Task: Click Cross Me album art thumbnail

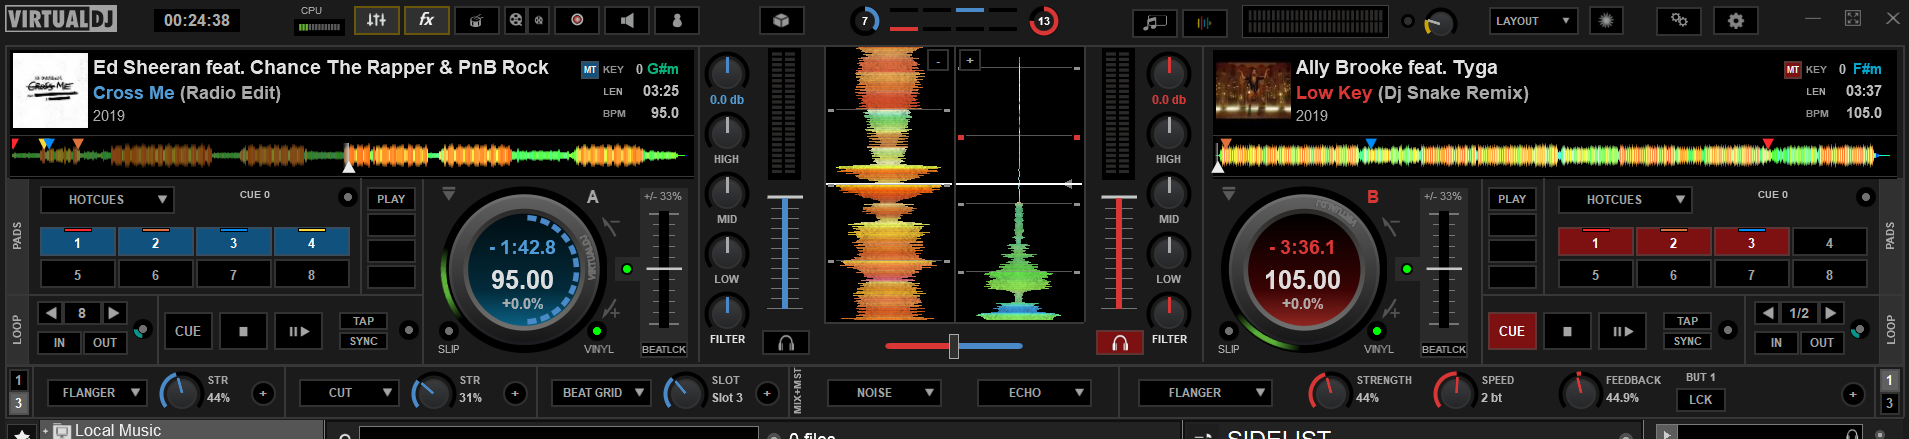Action: [x=50, y=90]
